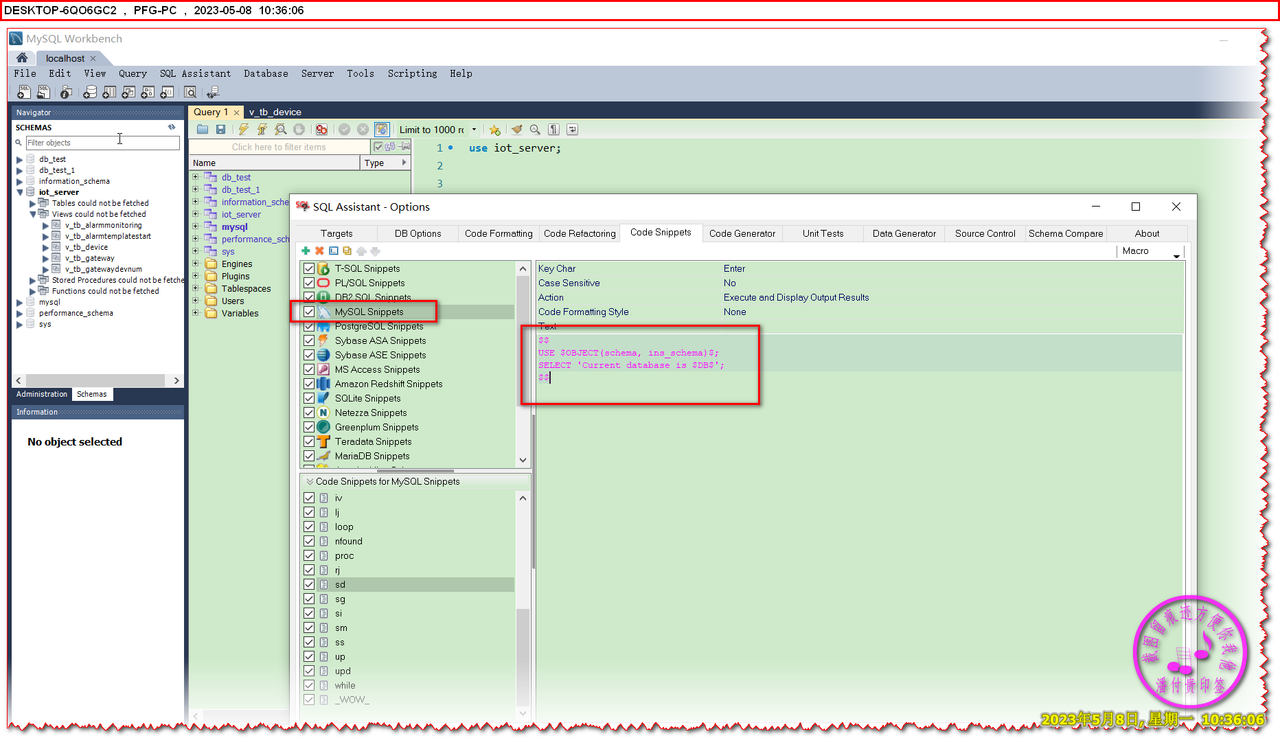Switch to the Code Formatting tab

(498, 233)
